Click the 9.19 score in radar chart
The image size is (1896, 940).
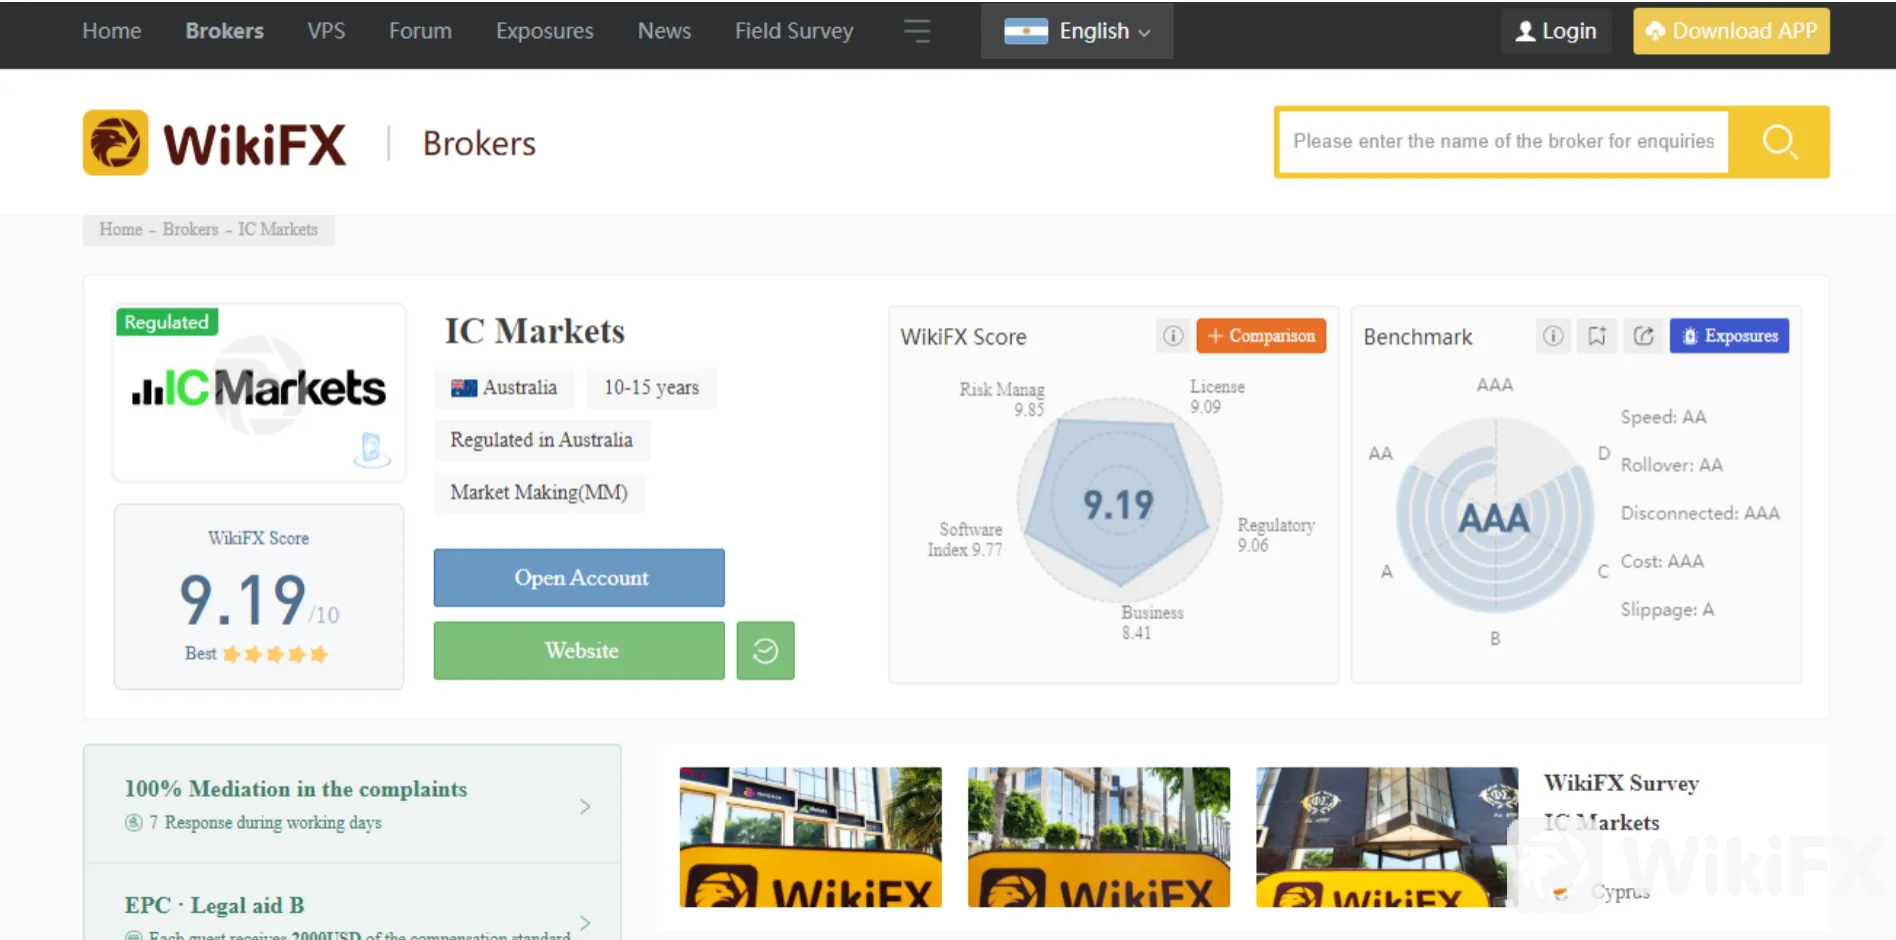pos(1118,504)
